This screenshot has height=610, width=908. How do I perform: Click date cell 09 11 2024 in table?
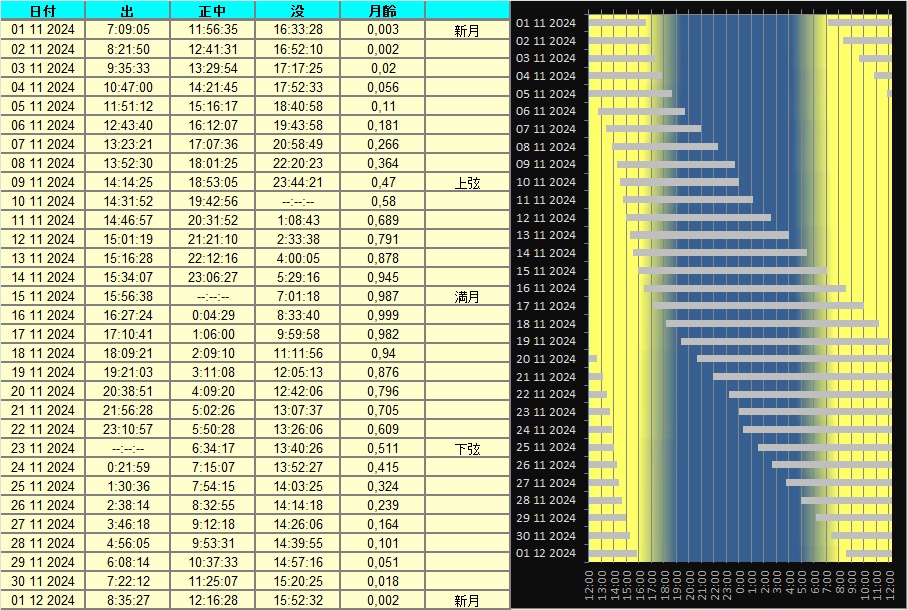(x=43, y=182)
